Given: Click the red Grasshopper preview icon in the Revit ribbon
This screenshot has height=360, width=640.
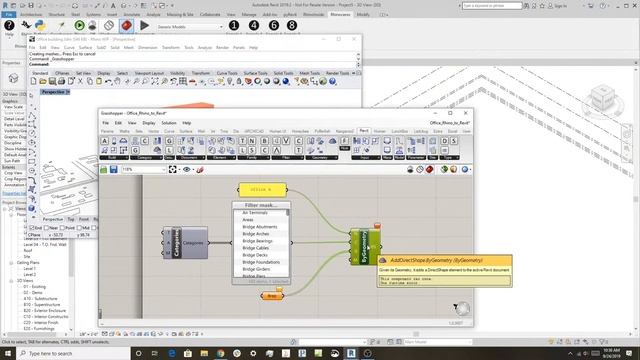Looking at the screenshot, I should pyautogui.click(x=127, y=25).
